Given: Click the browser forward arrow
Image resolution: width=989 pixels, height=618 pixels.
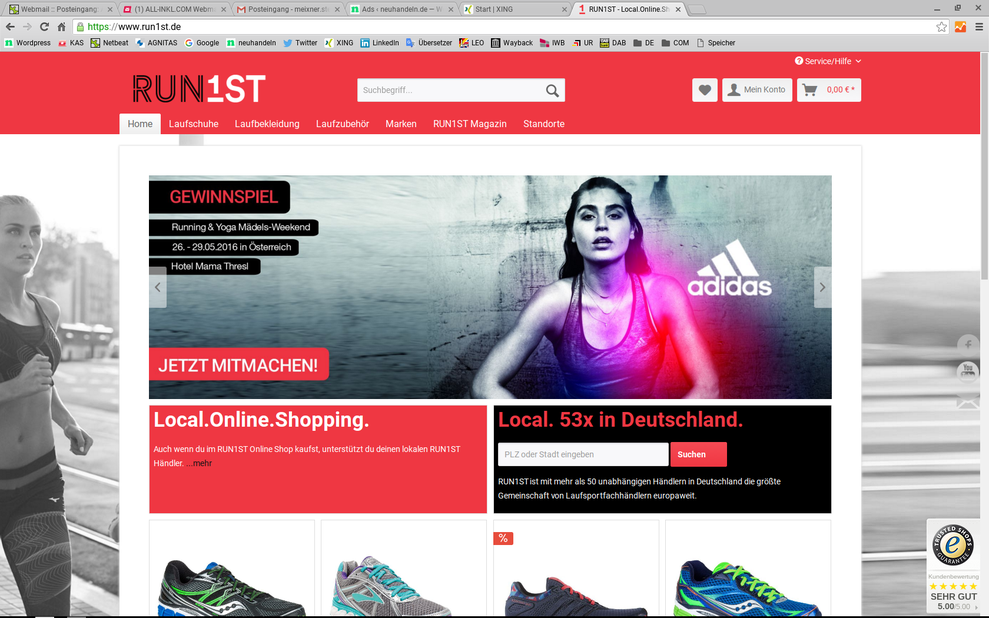Looking at the screenshot, I should coord(27,26).
